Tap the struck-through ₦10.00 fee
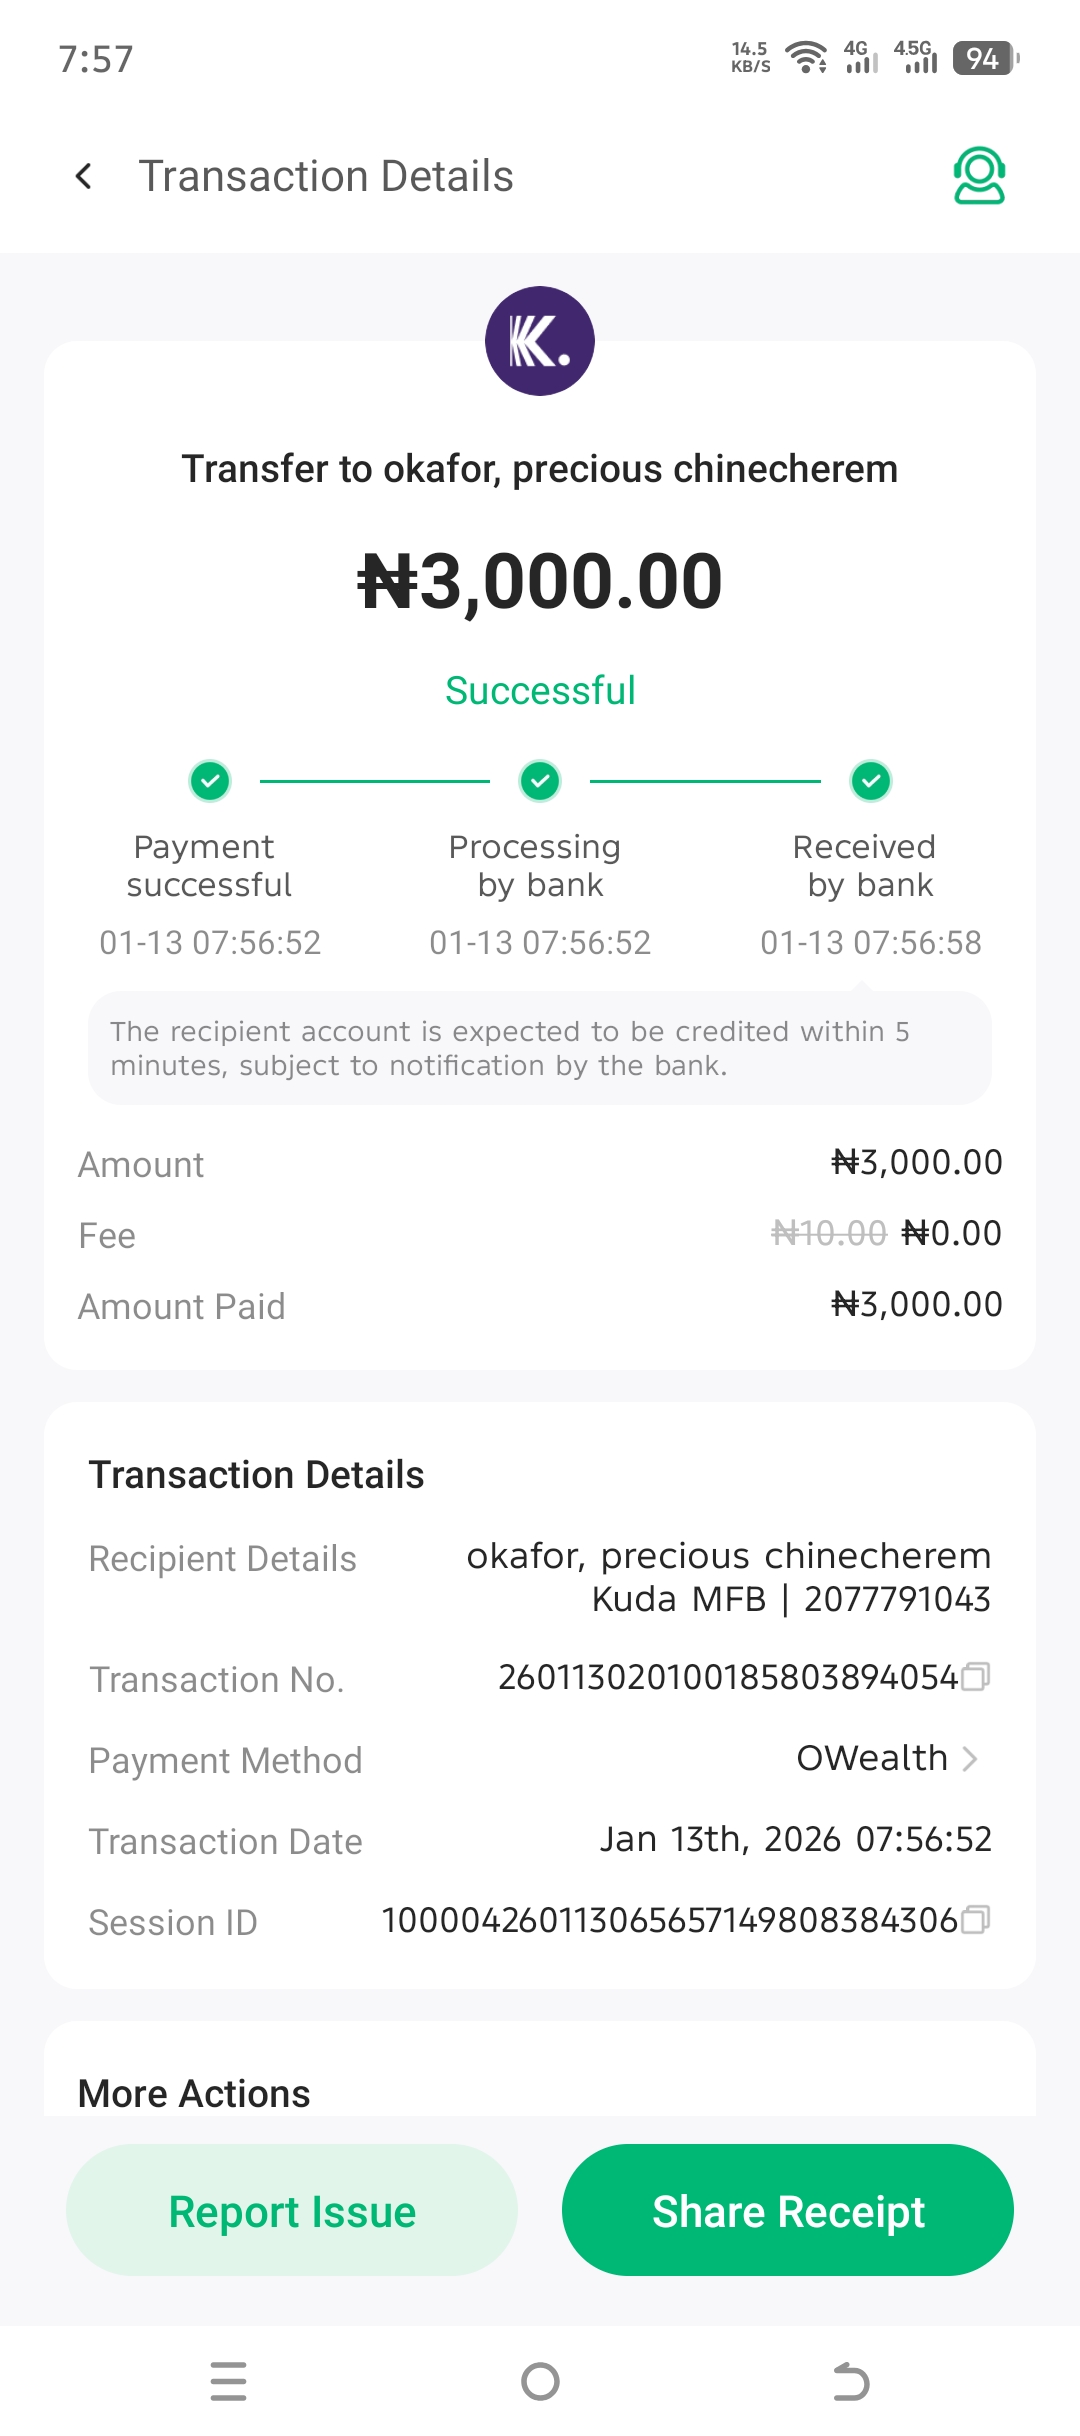1080x2436 pixels. (829, 1233)
